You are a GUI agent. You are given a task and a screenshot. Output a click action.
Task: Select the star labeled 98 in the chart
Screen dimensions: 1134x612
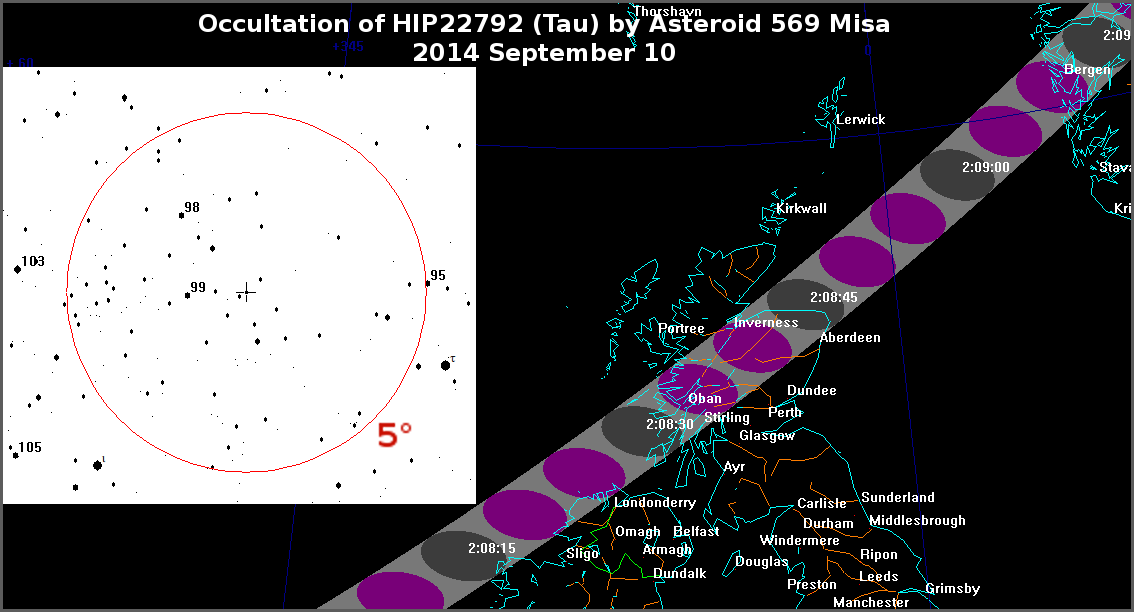(x=182, y=214)
